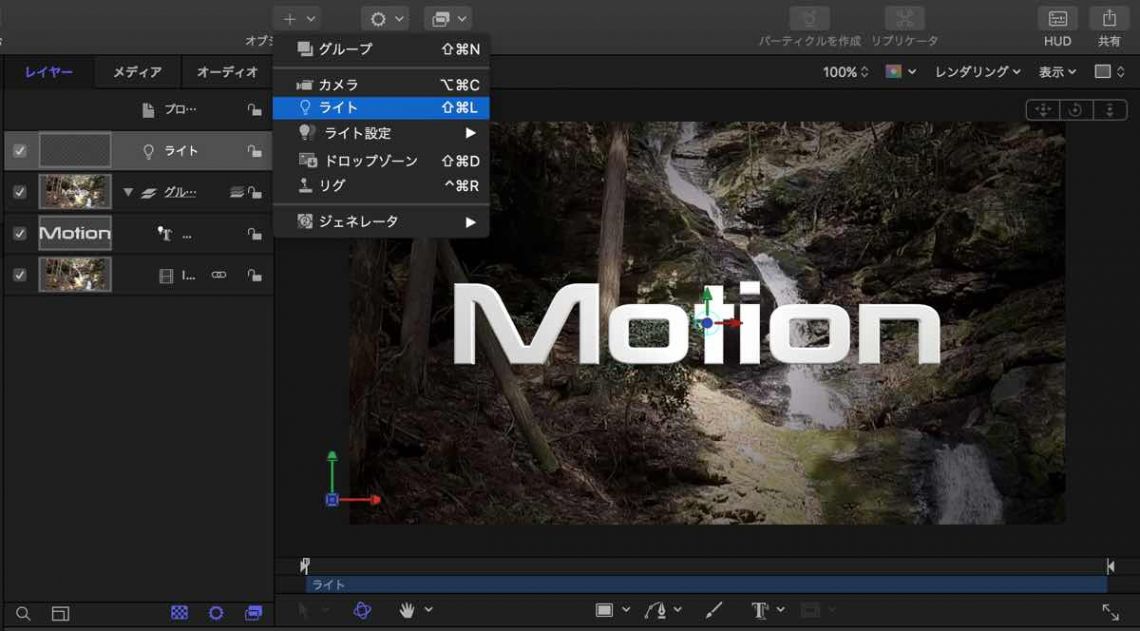Select the hand pan tool
1140x631 pixels.
[408, 610]
